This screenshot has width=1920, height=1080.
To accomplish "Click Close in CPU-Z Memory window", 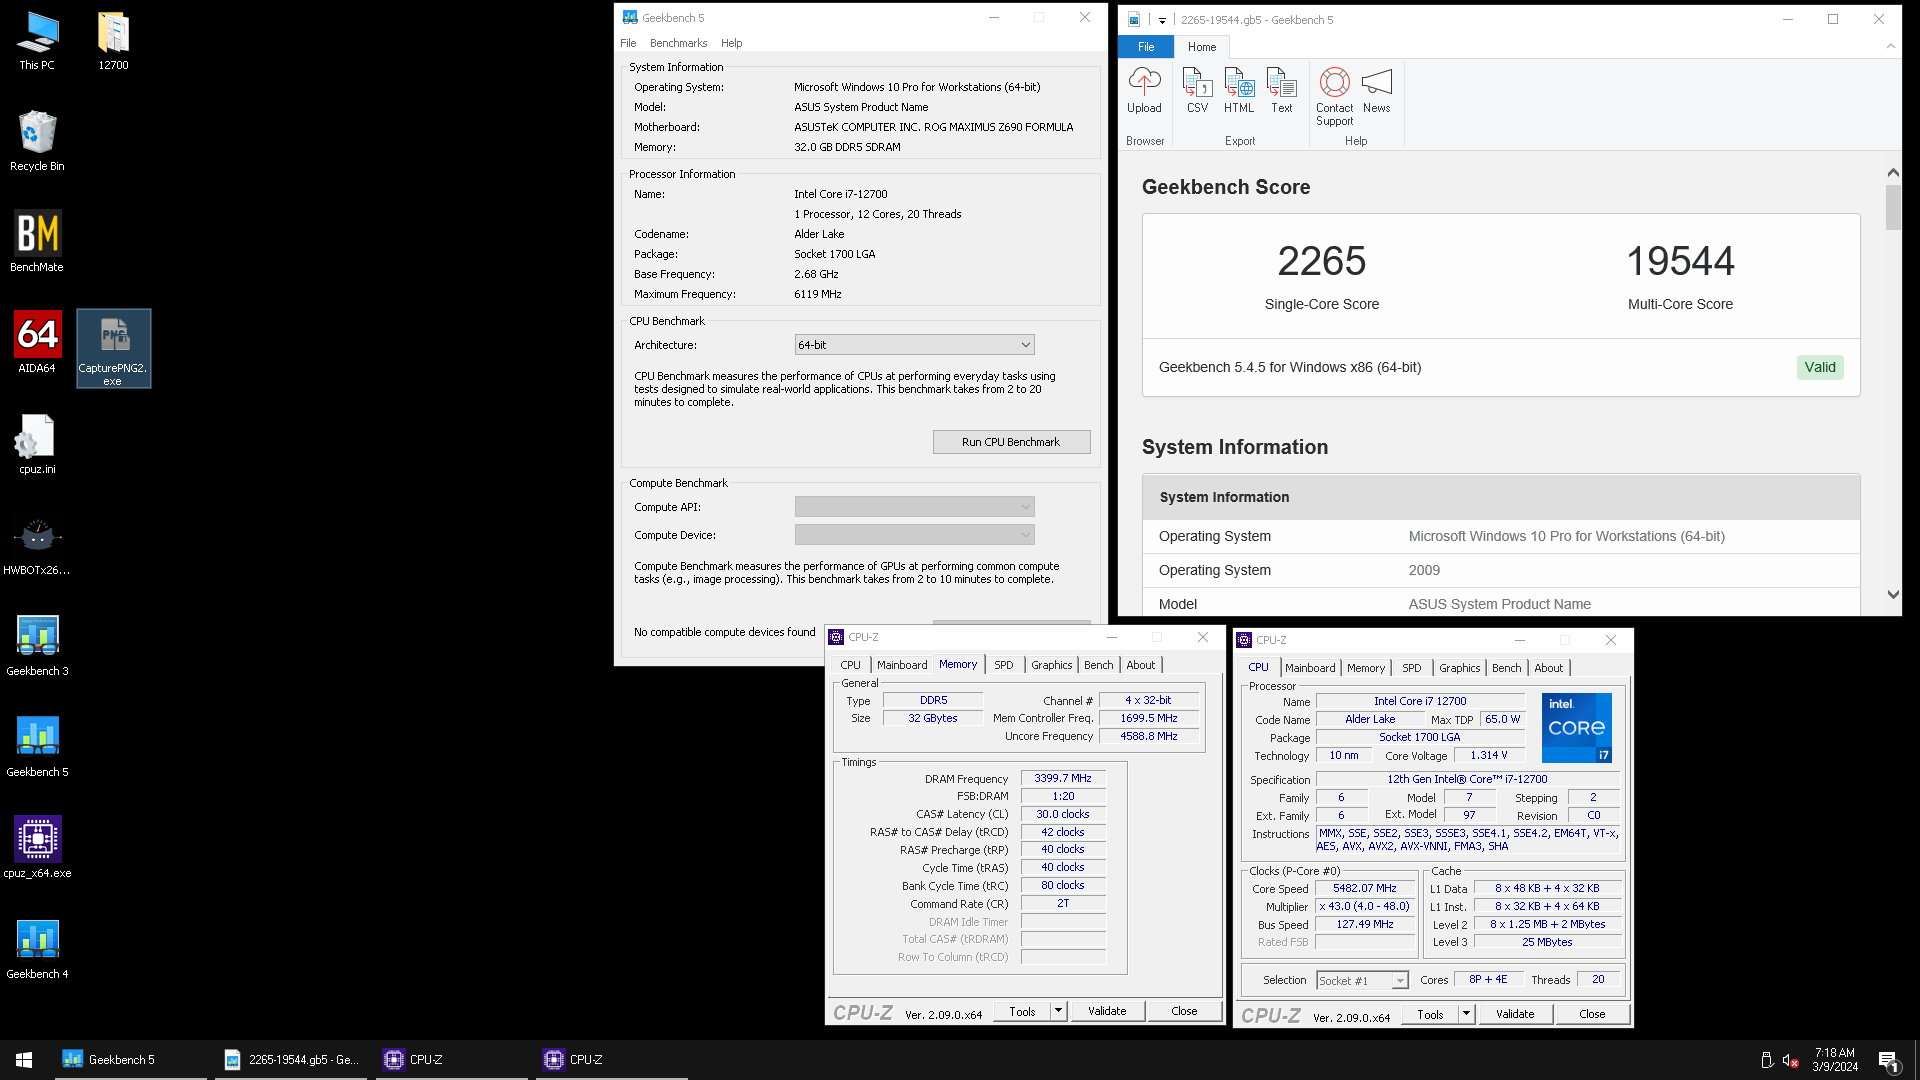I will (x=1184, y=1011).
